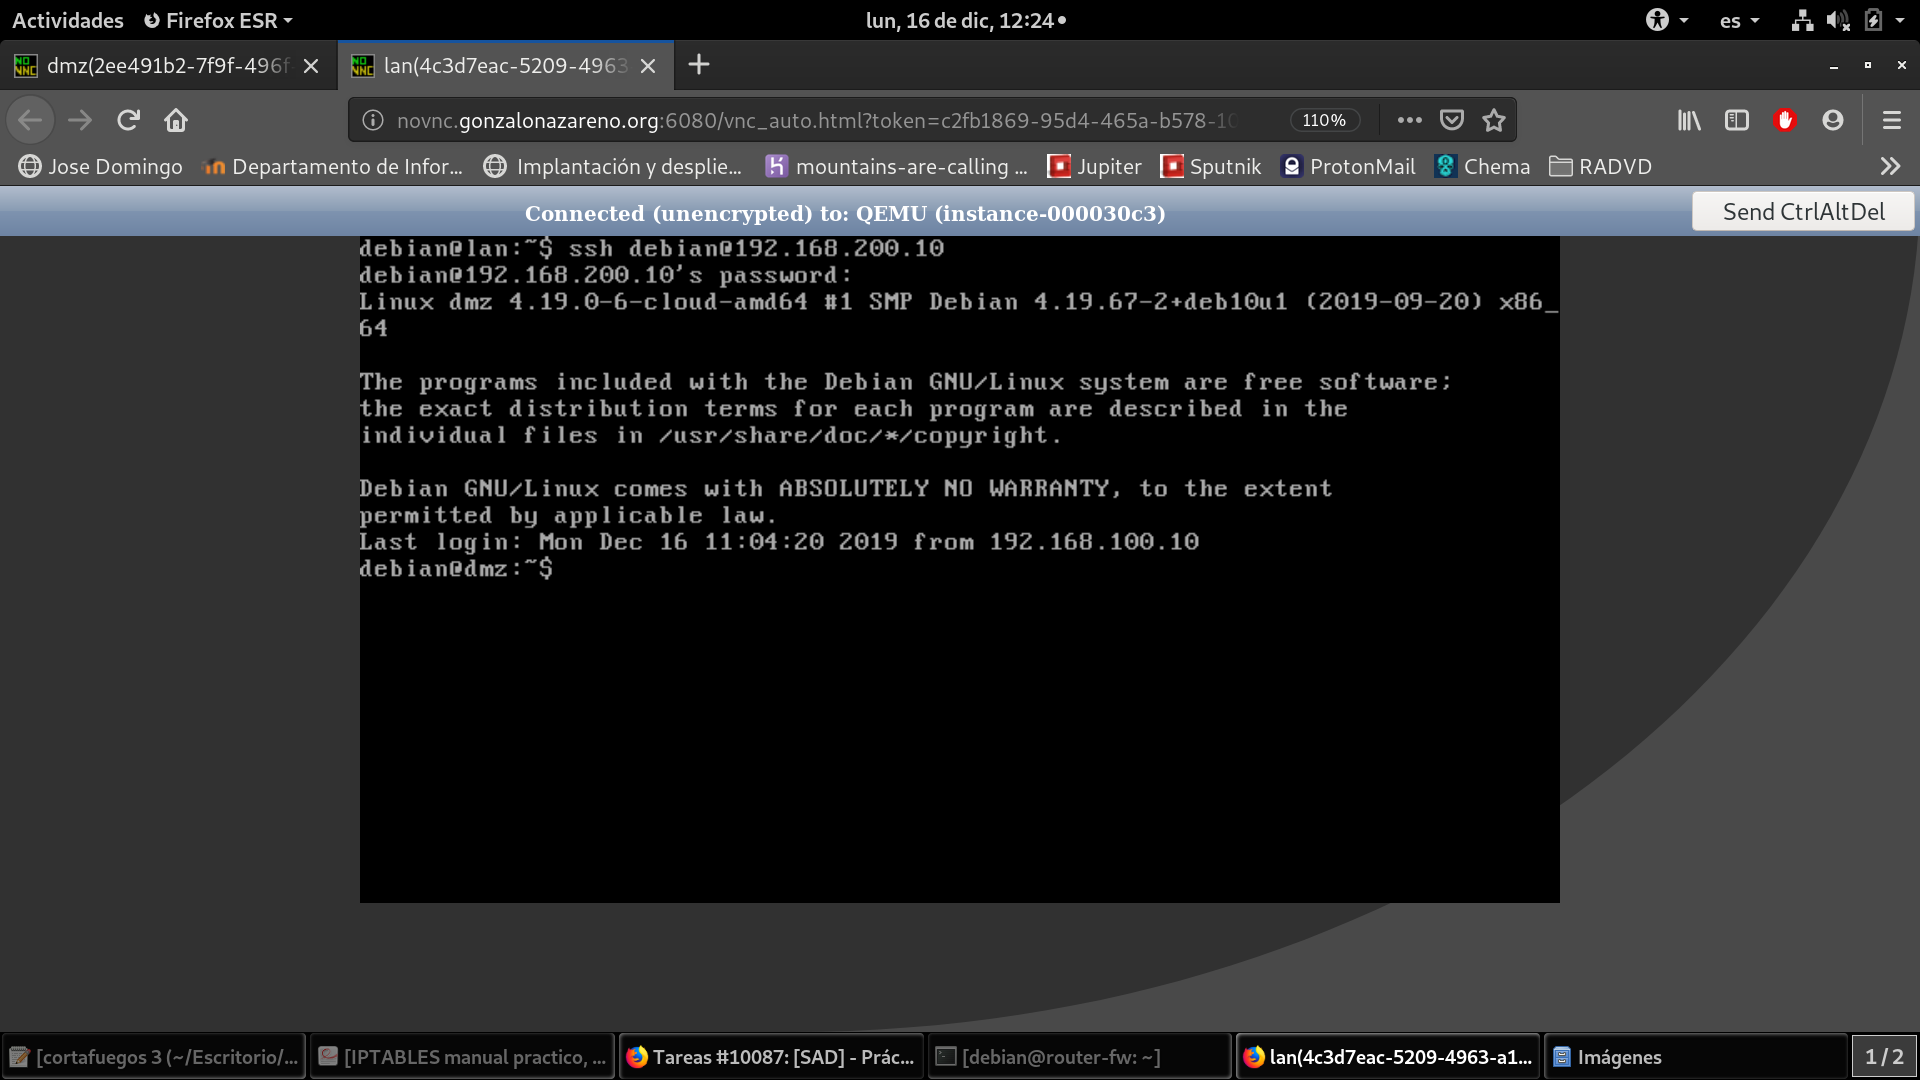Toggle the sidebar view icon
The height and width of the screenshot is (1080, 1920).
tap(1737, 120)
